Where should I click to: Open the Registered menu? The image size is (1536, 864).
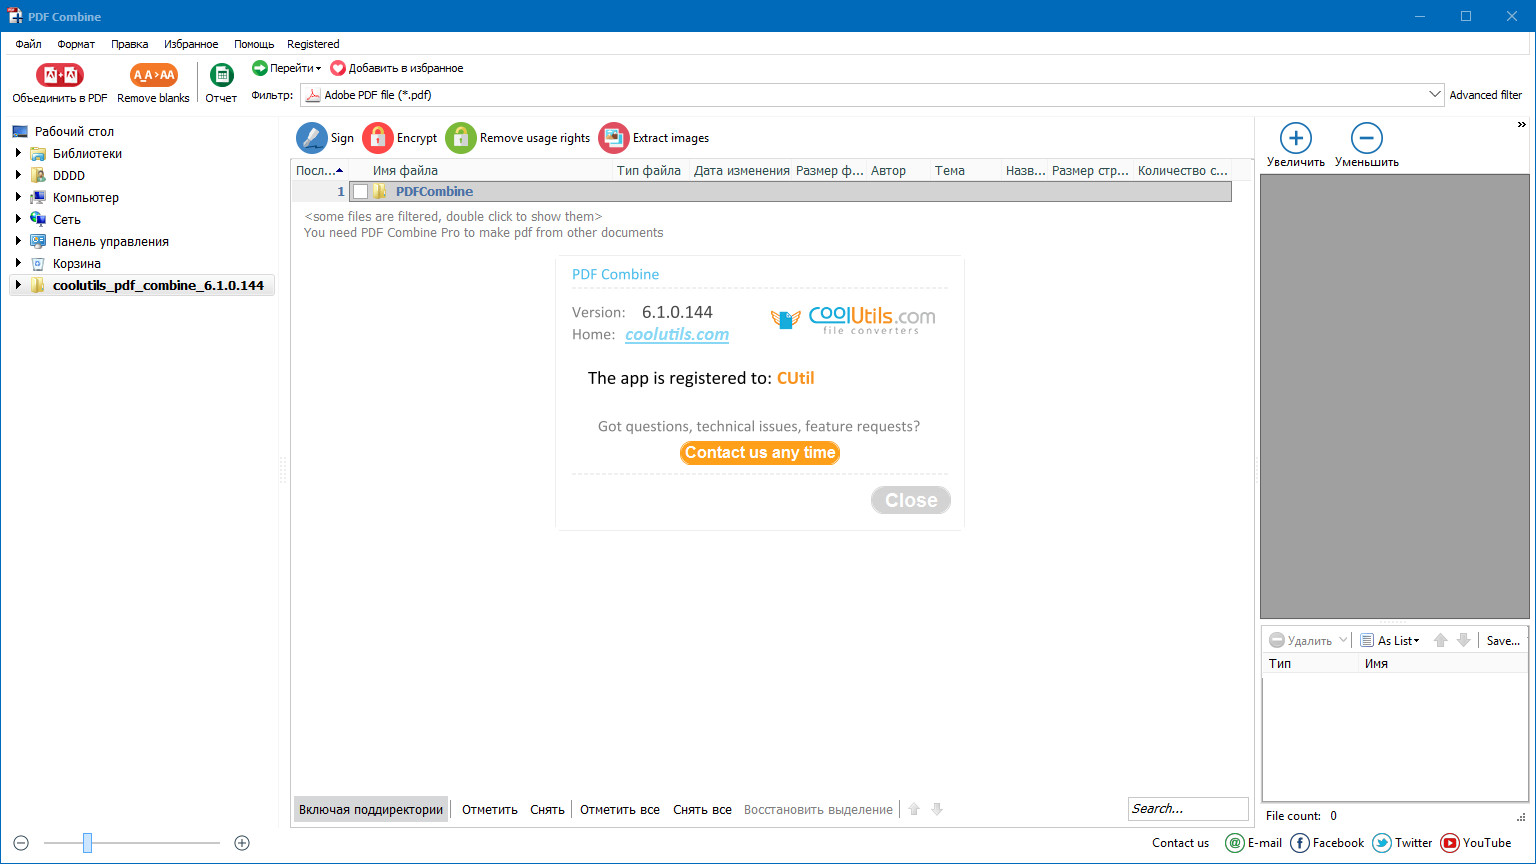click(313, 44)
